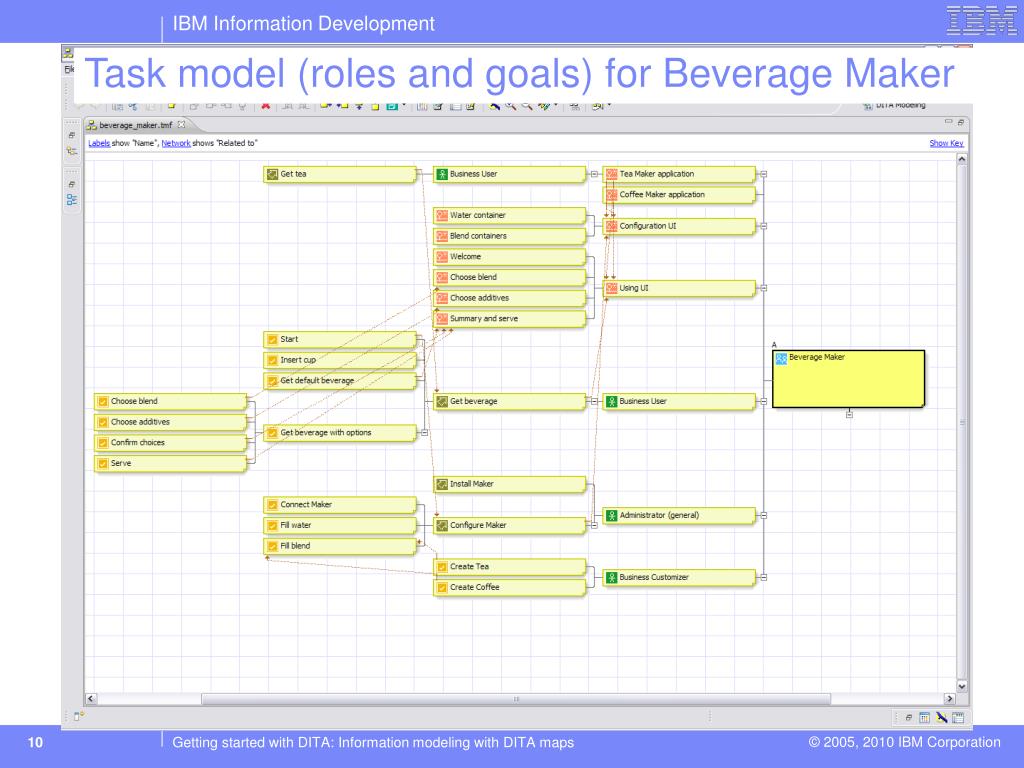Click the Start task checkmark icon

pos(272,340)
